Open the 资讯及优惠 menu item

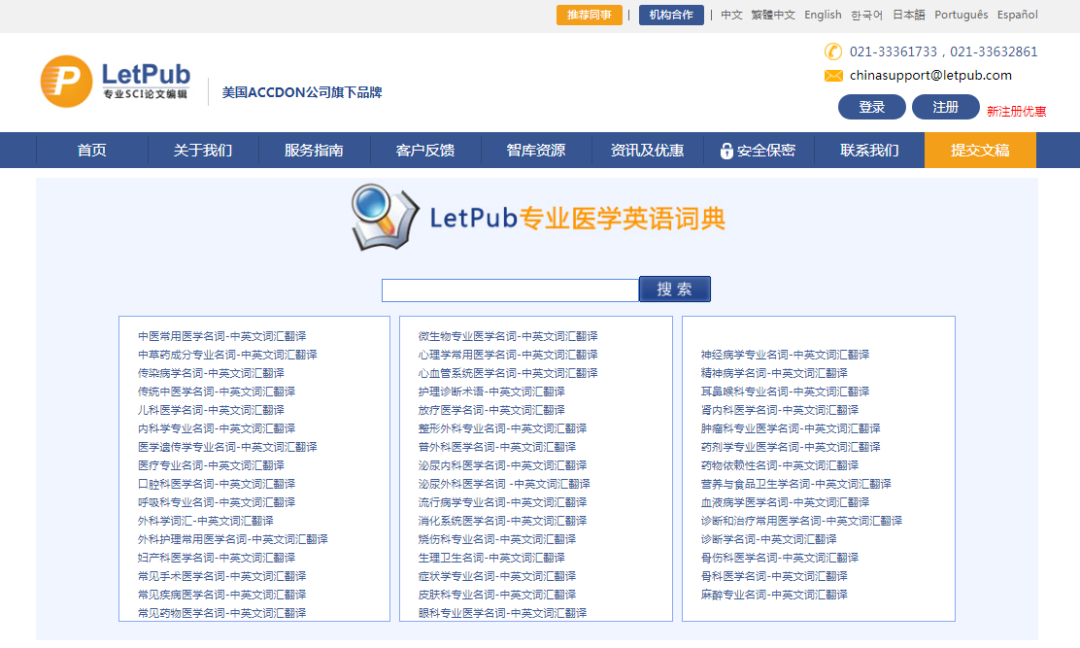tap(647, 150)
